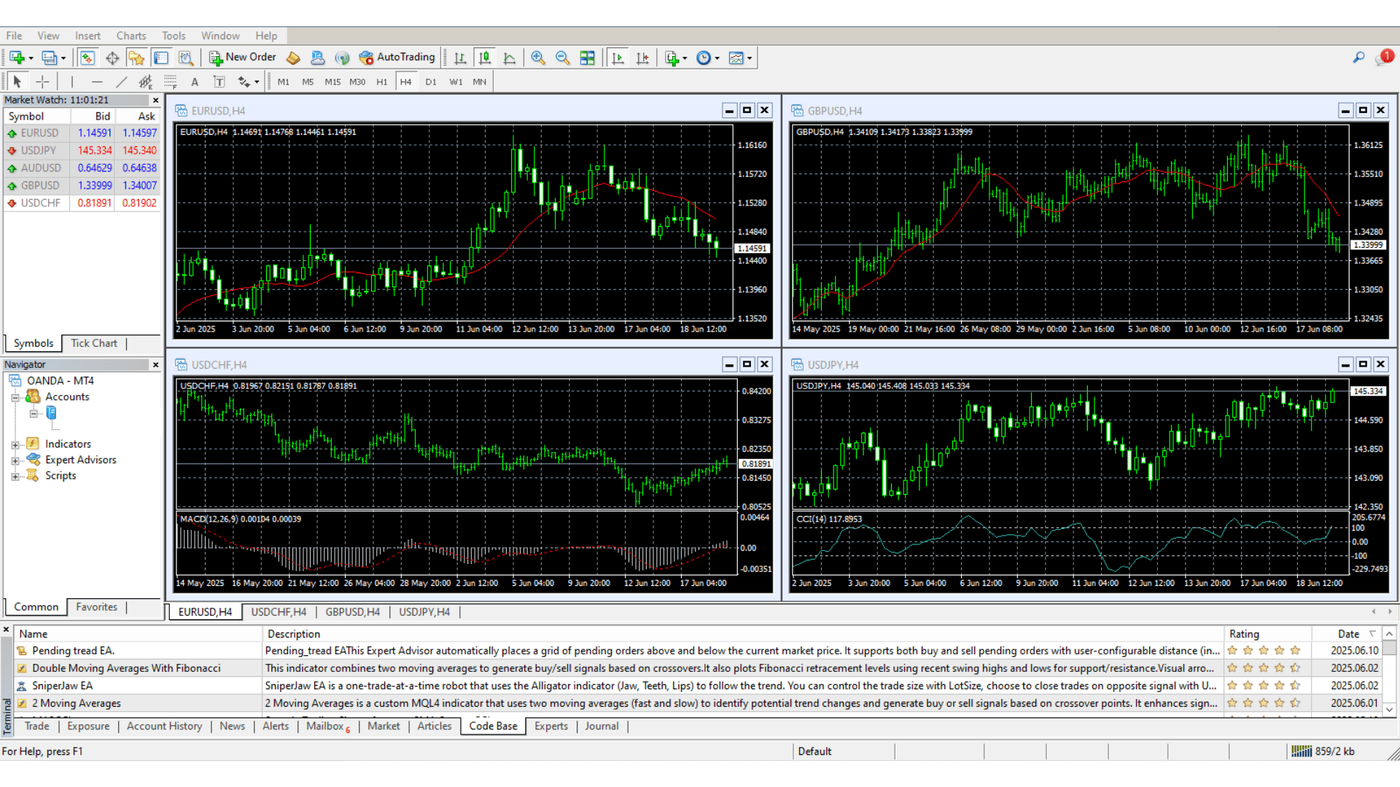This screenshot has width=1400, height=787.
Task: Select the Fibonacci retracement drawing tool
Action: [x=169, y=81]
